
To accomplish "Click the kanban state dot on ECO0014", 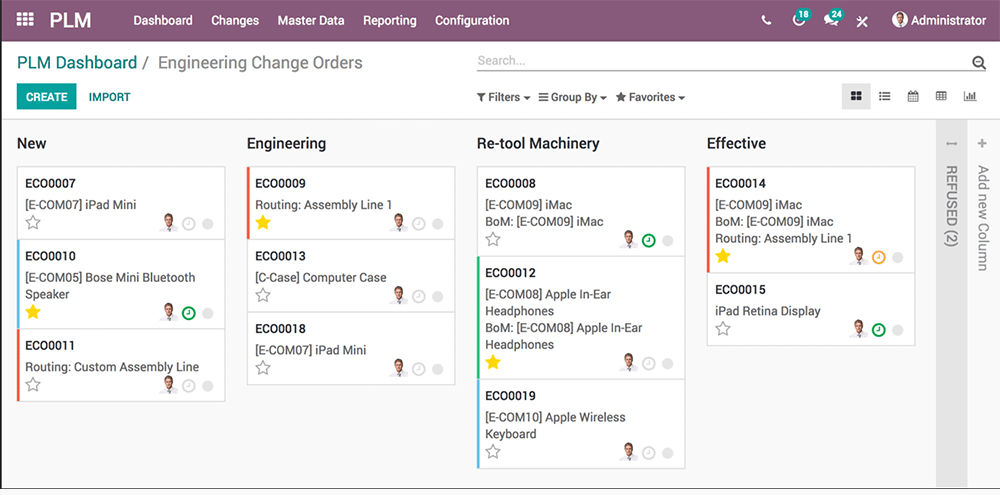I will pyautogui.click(x=897, y=257).
